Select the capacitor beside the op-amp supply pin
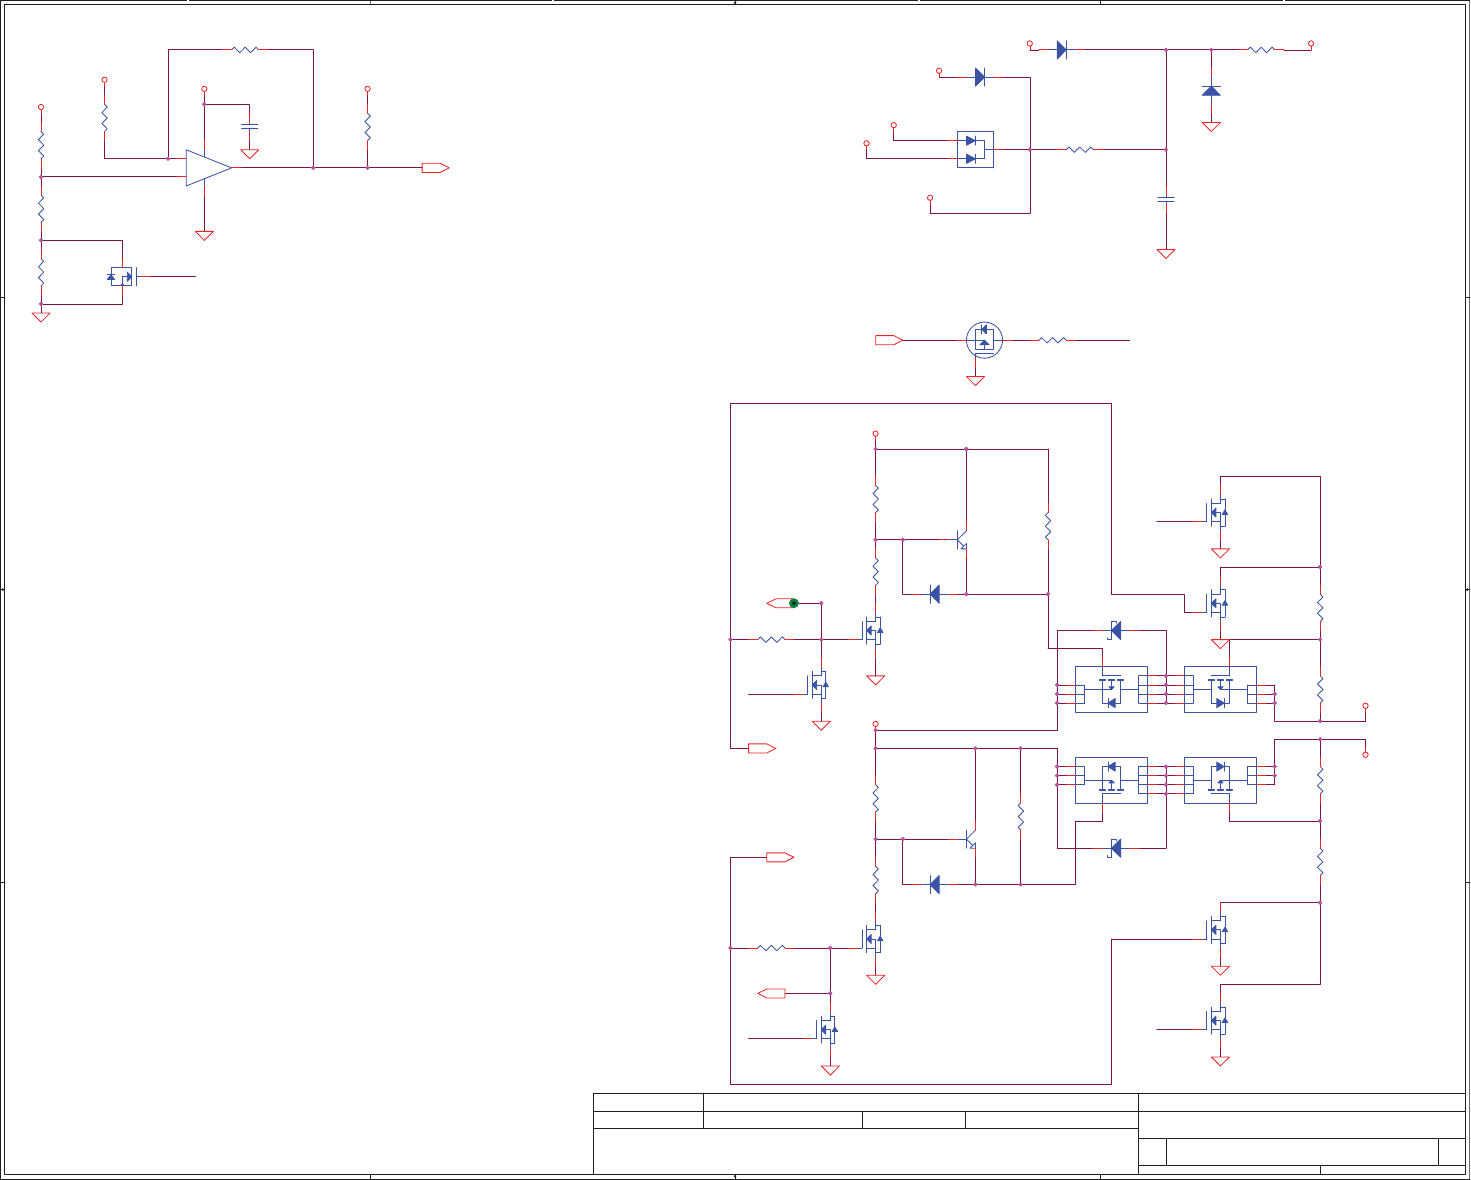Screen dimensions: 1471x1180 pos(250,126)
